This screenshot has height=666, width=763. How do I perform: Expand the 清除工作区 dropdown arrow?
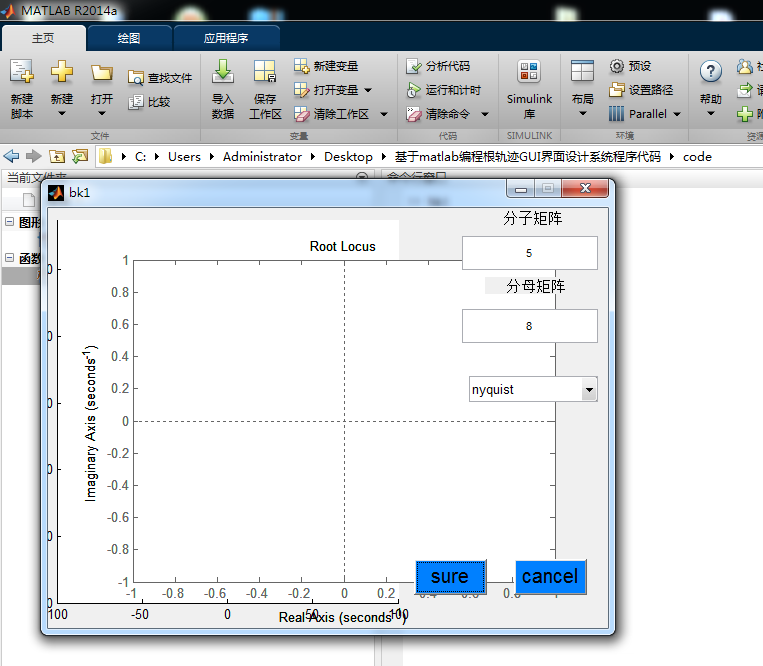point(384,114)
